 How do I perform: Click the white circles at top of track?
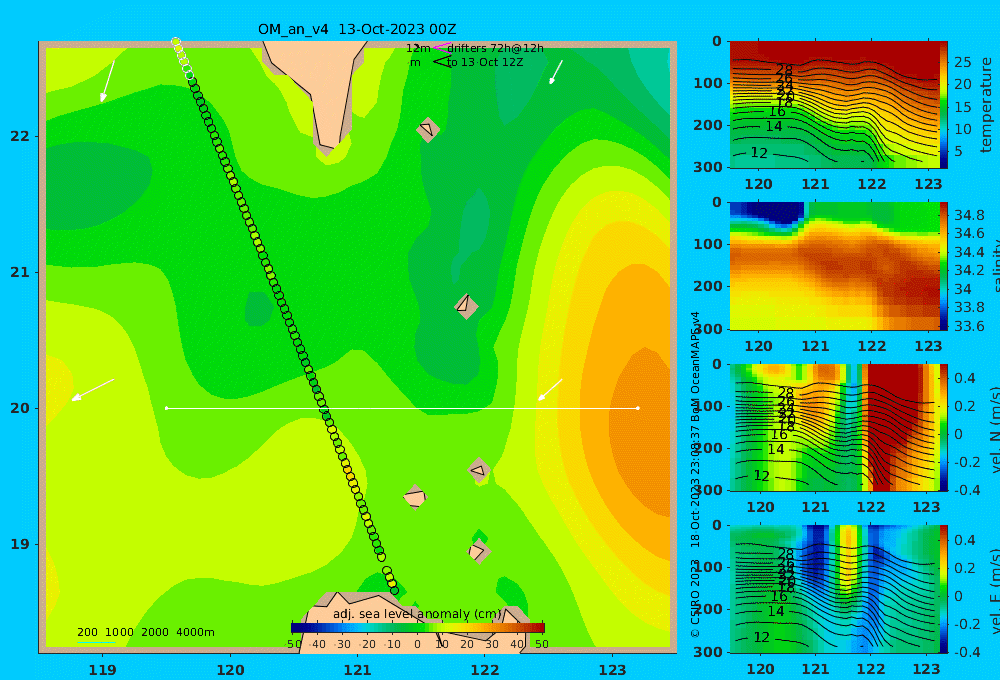pyautogui.click(x=182, y=58)
